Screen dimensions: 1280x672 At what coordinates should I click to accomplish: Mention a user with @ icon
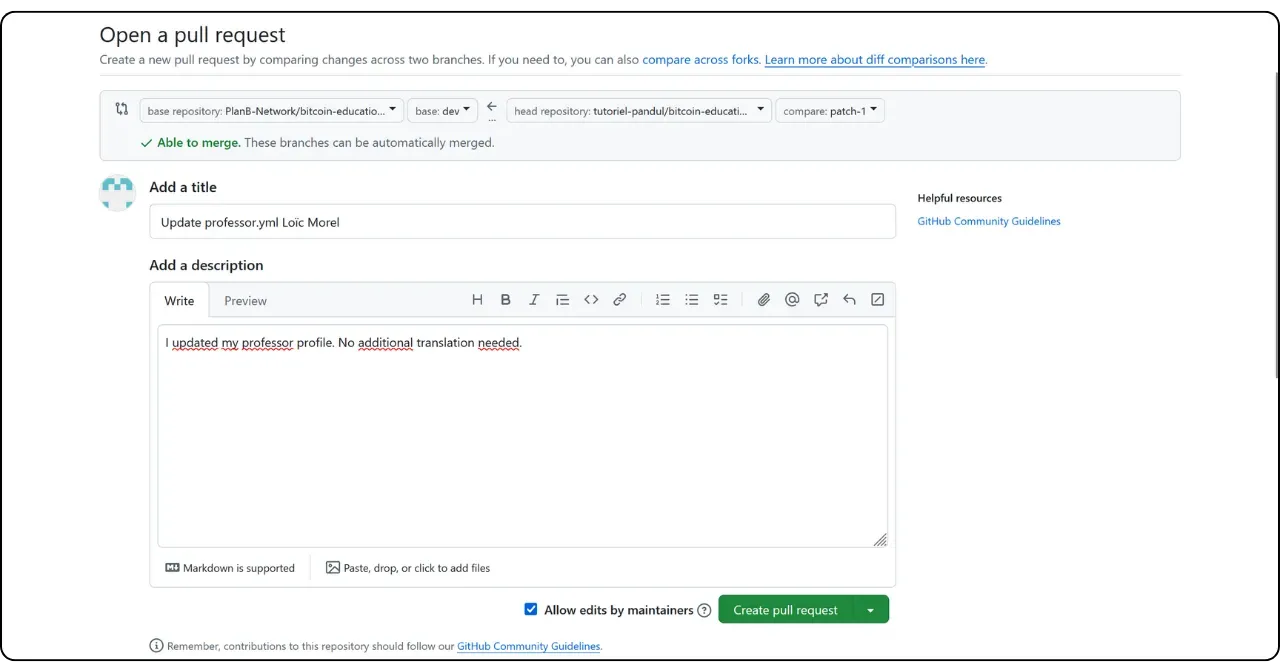point(792,300)
